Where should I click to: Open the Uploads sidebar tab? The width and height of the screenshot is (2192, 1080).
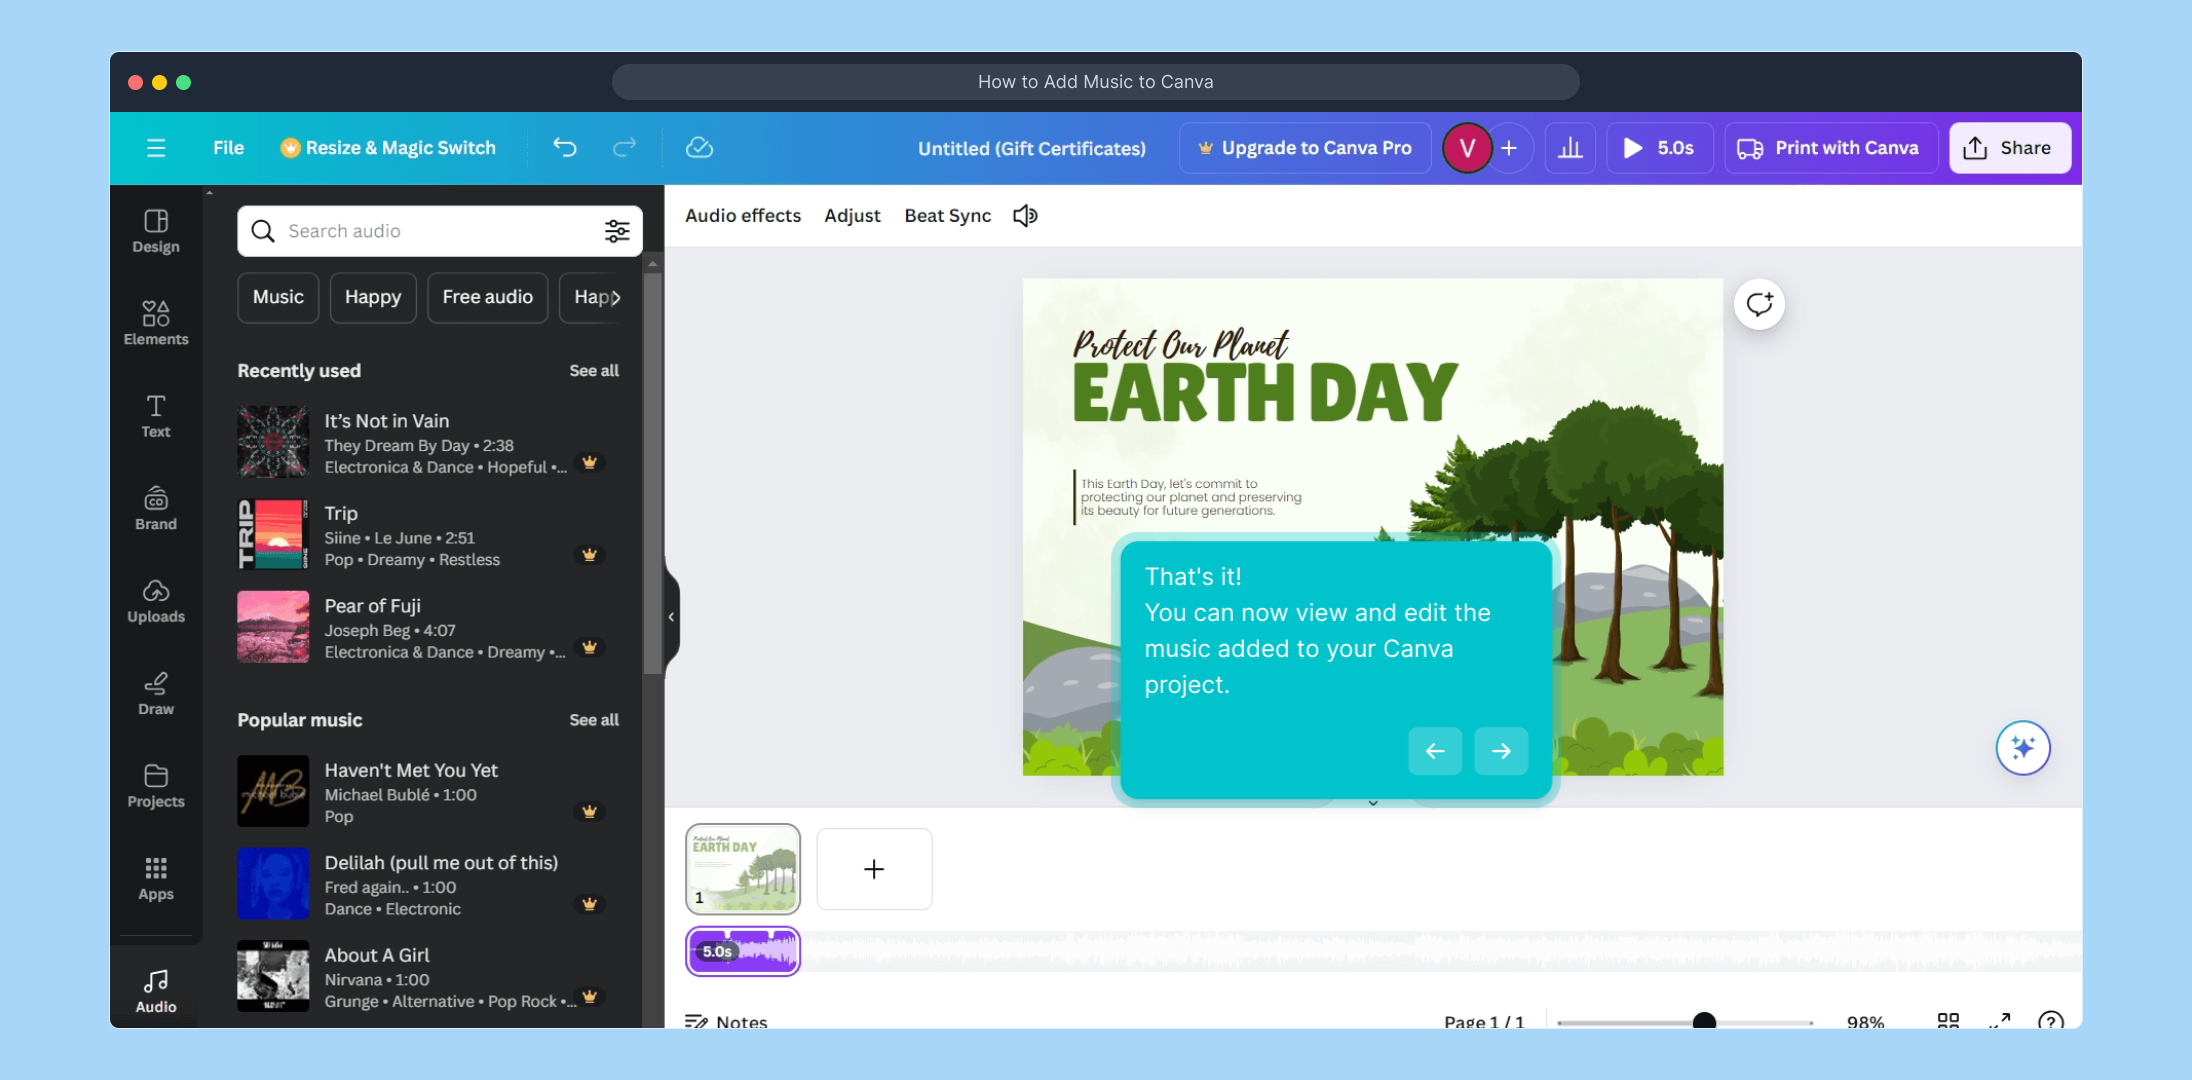(155, 600)
